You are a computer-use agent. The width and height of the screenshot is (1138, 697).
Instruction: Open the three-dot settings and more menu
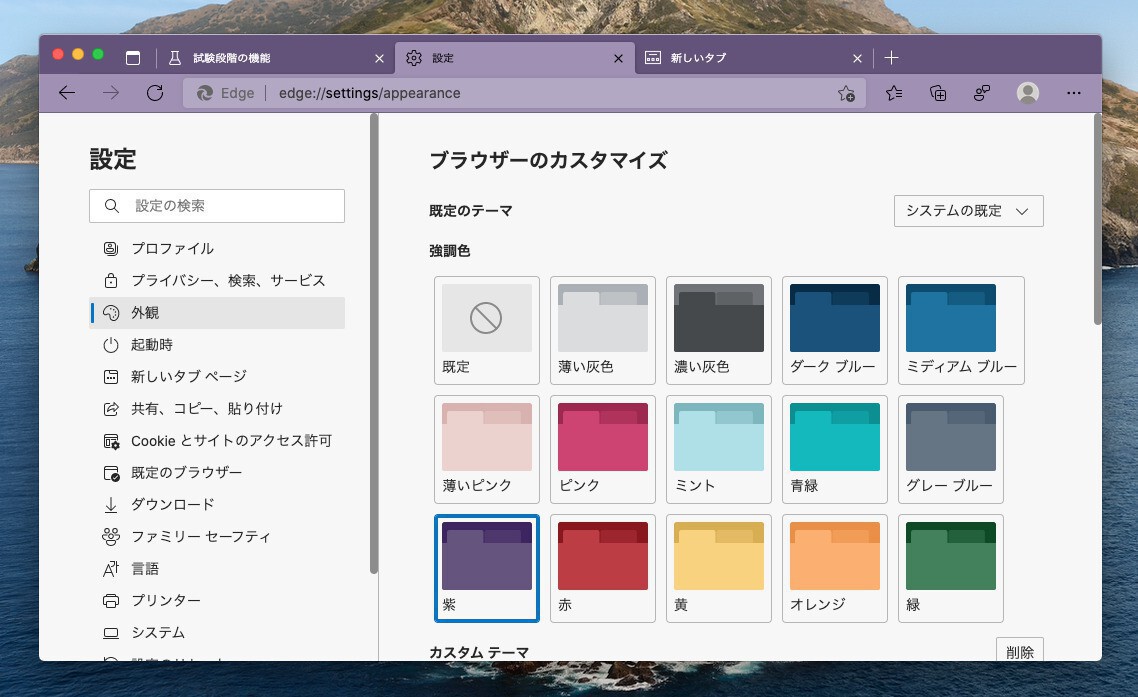(x=1074, y=93)
